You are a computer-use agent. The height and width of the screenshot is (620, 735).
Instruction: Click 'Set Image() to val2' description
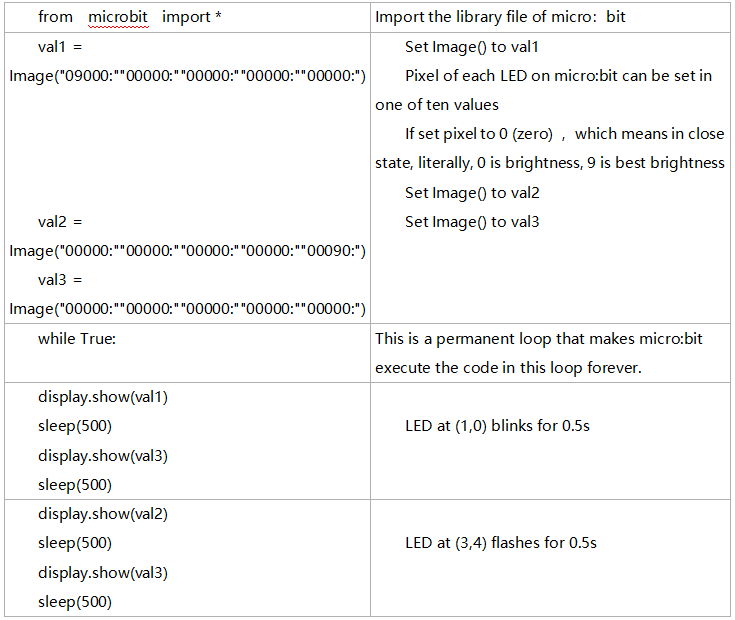coord(472,193)
